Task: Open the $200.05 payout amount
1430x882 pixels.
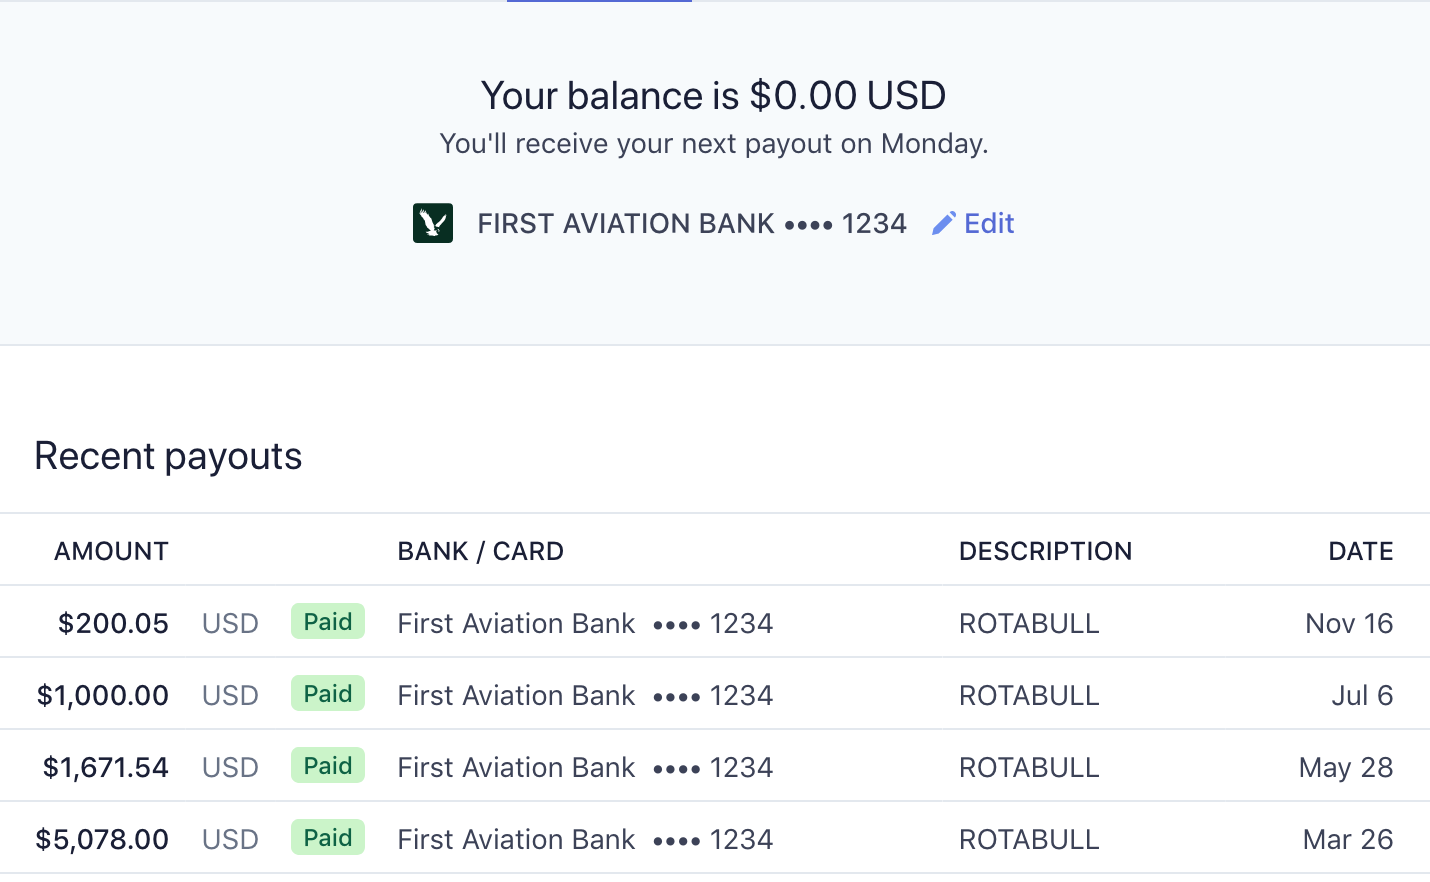Action: pyautogui.click(x=113, y=623)
